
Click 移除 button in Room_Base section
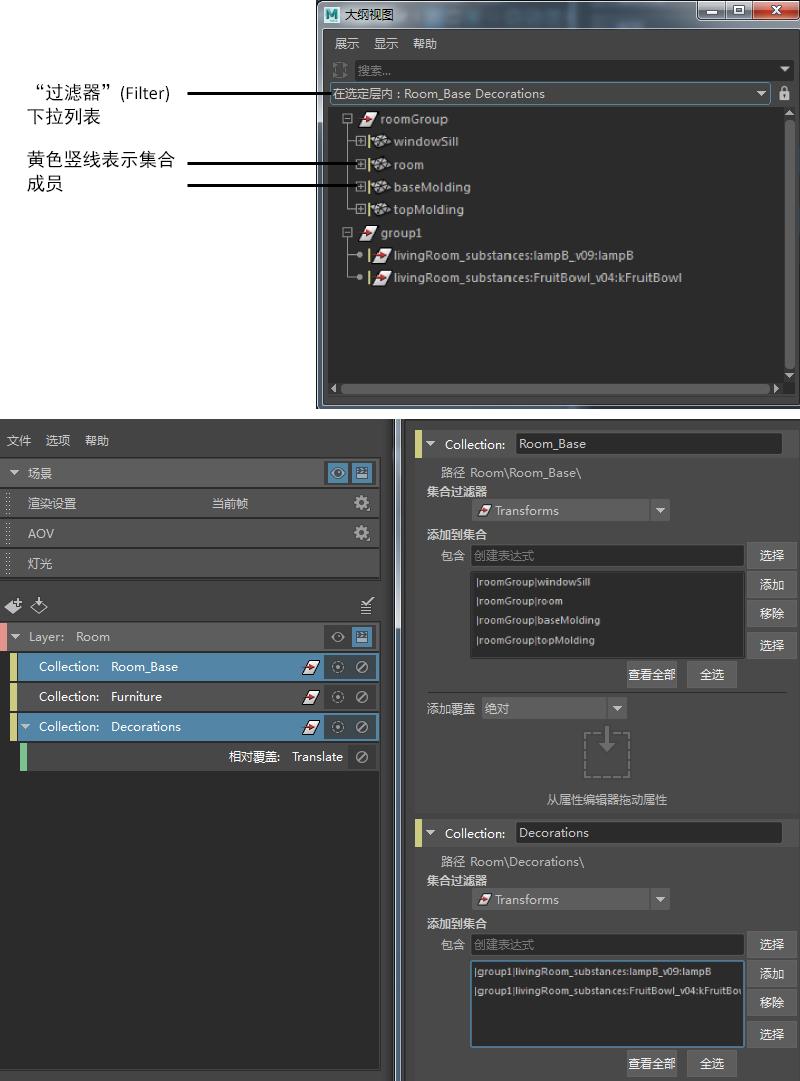(x=772, y=614)
